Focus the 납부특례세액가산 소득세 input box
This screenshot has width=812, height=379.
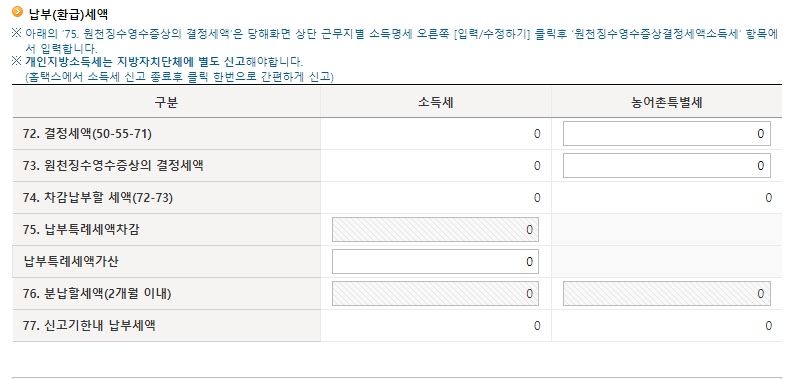tap(435, 261)
